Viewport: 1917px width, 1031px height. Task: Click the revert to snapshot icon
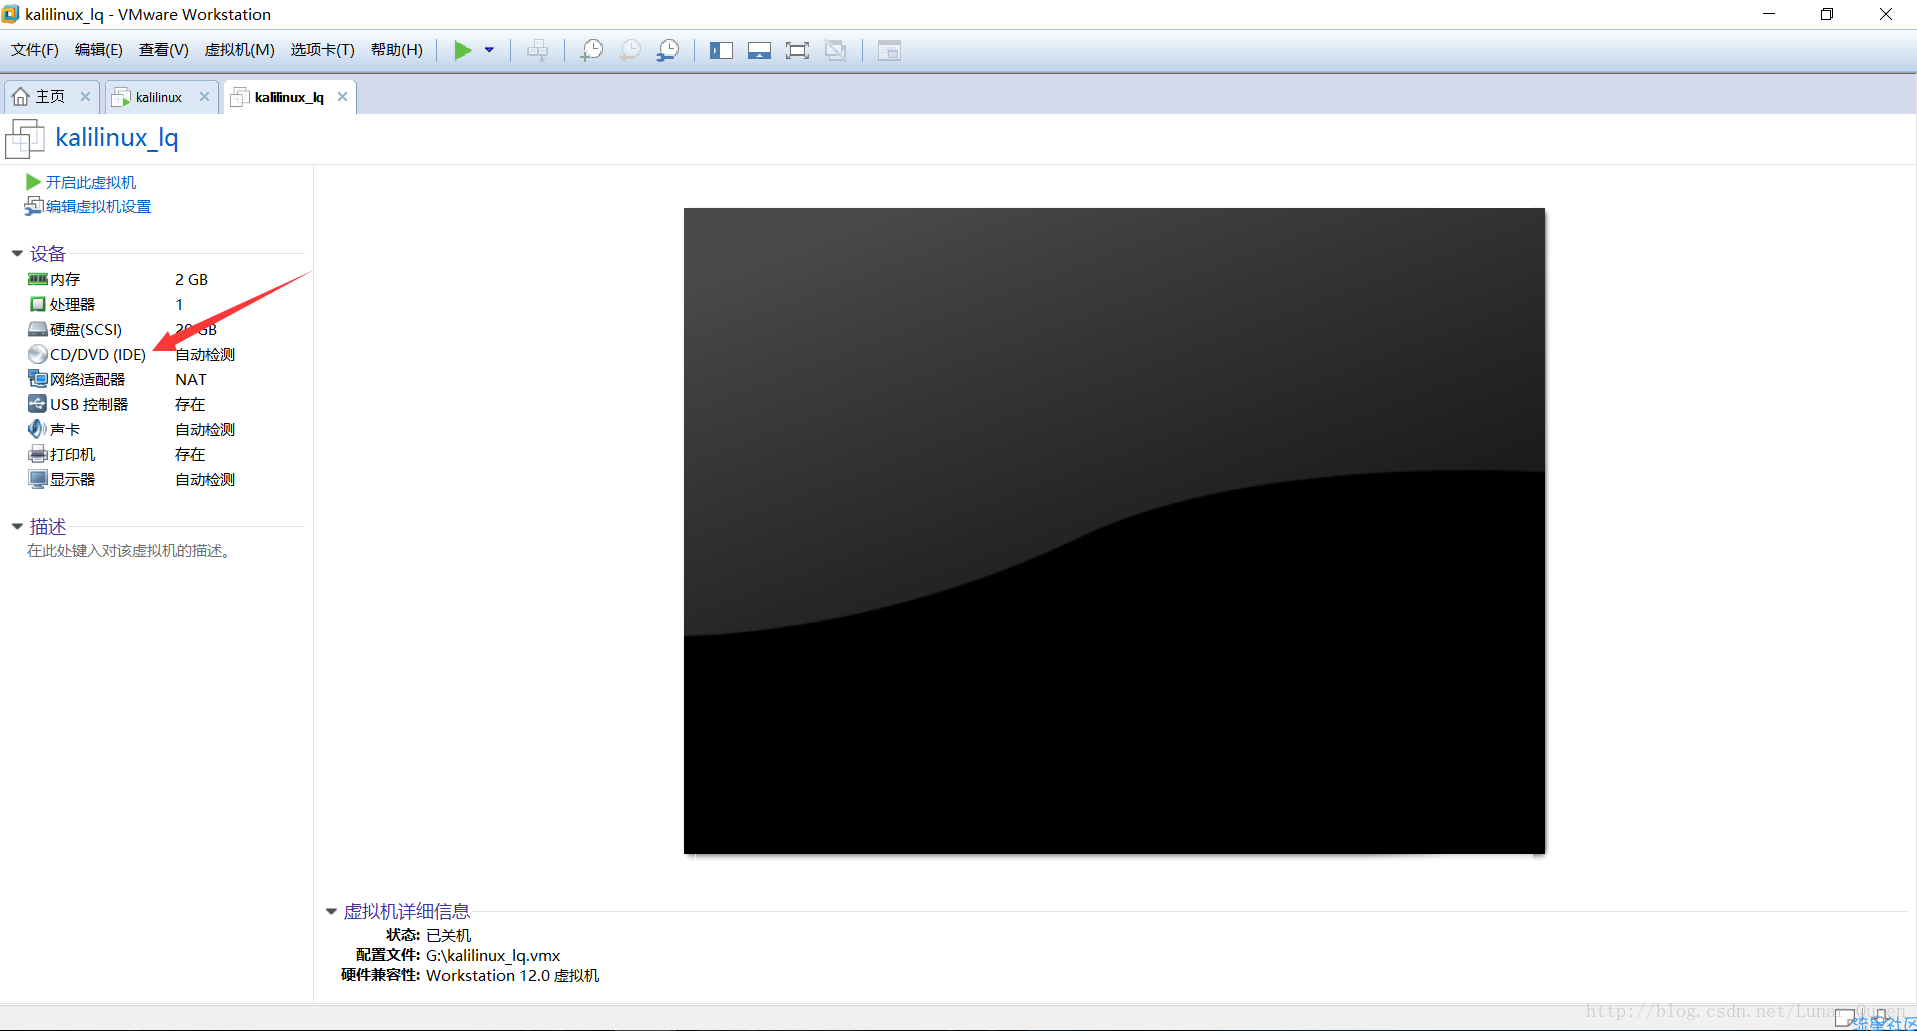[630, 50]
